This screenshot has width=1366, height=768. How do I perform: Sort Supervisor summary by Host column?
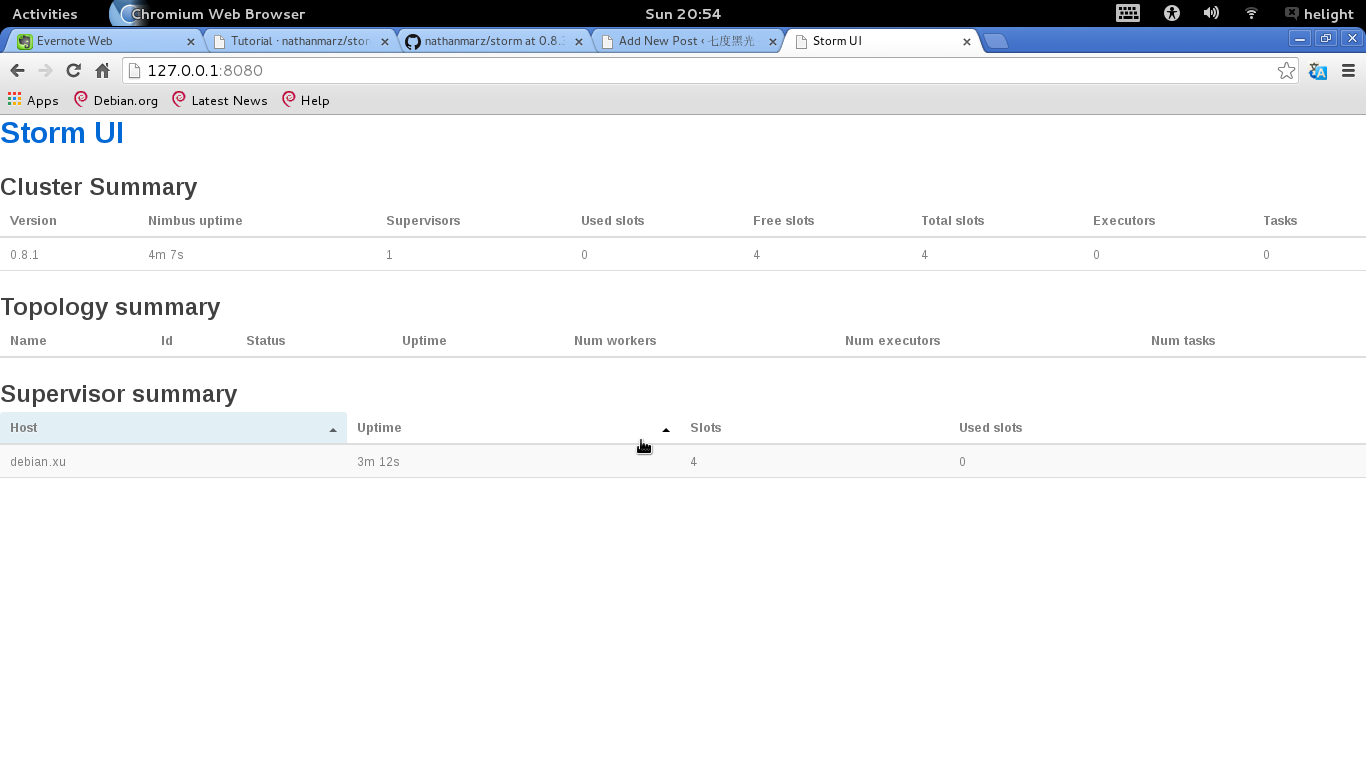(x=173, y=428)
